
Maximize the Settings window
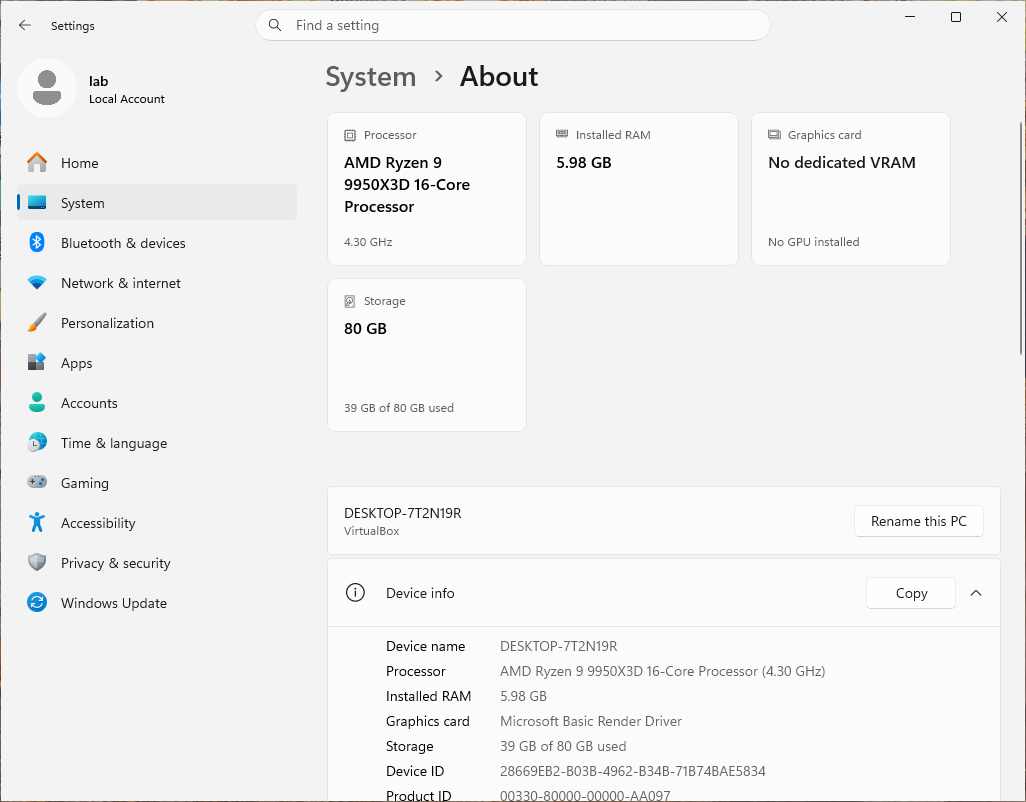(x=955, y=17)
